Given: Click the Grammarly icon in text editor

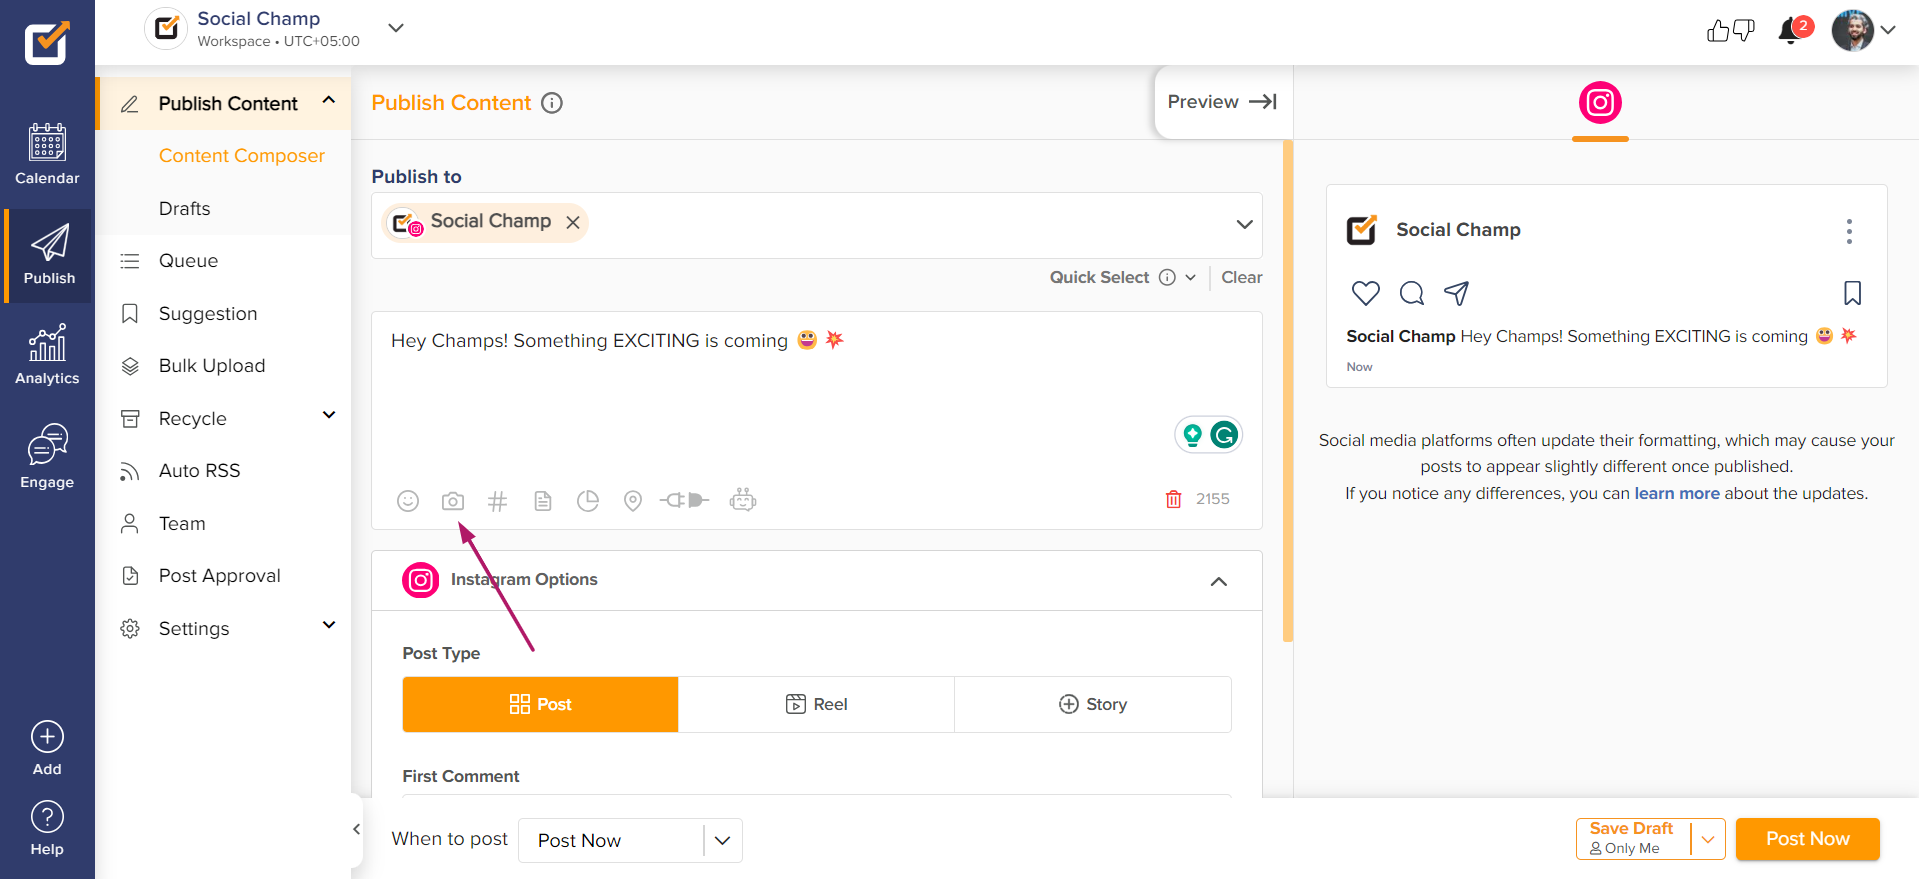Looking at the screenshot, I should [1224, 435].
